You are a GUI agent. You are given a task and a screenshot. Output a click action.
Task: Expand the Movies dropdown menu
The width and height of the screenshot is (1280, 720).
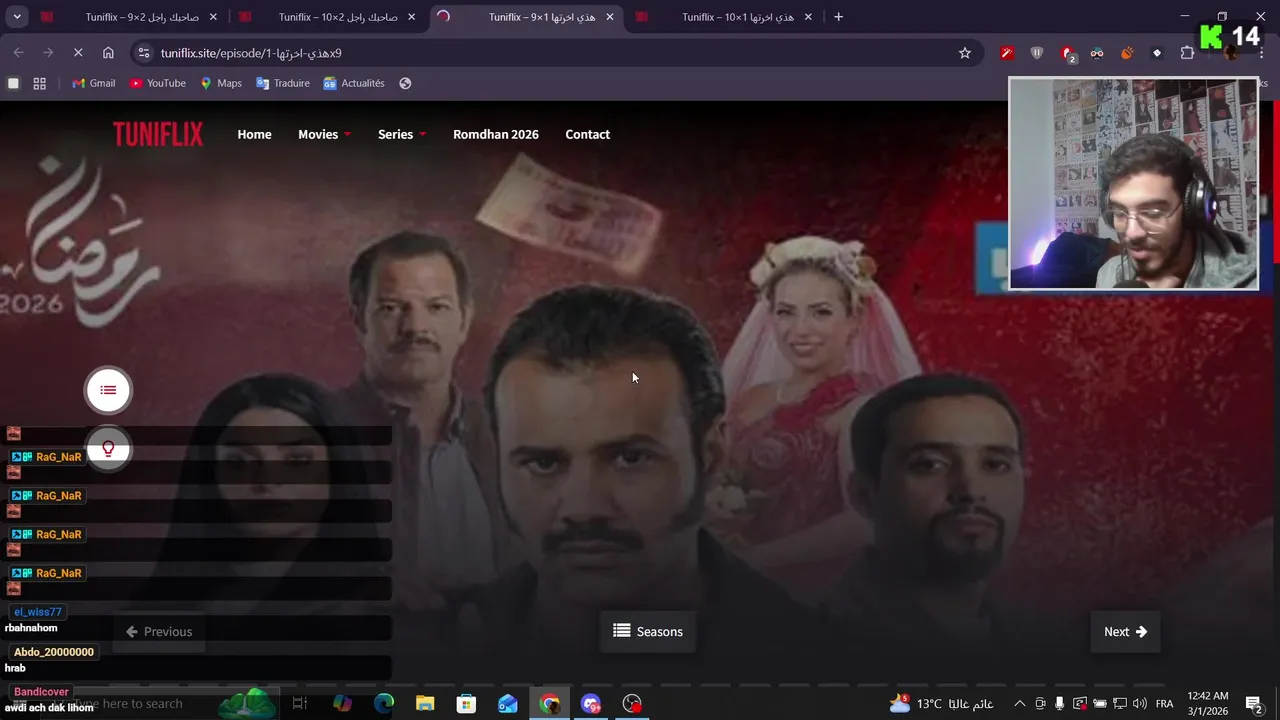tap(324, 134)
